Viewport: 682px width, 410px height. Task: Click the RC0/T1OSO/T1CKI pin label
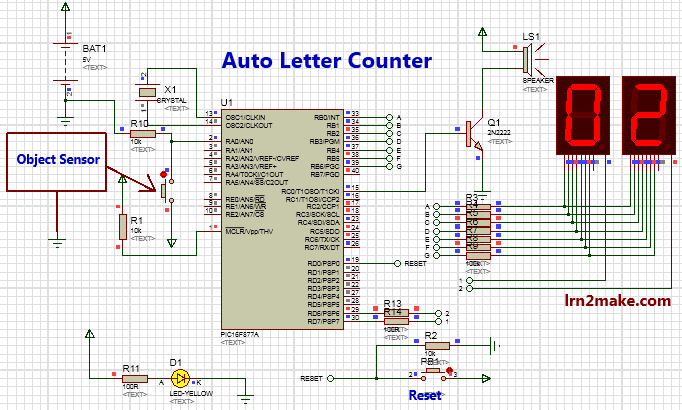coord(310,192)
